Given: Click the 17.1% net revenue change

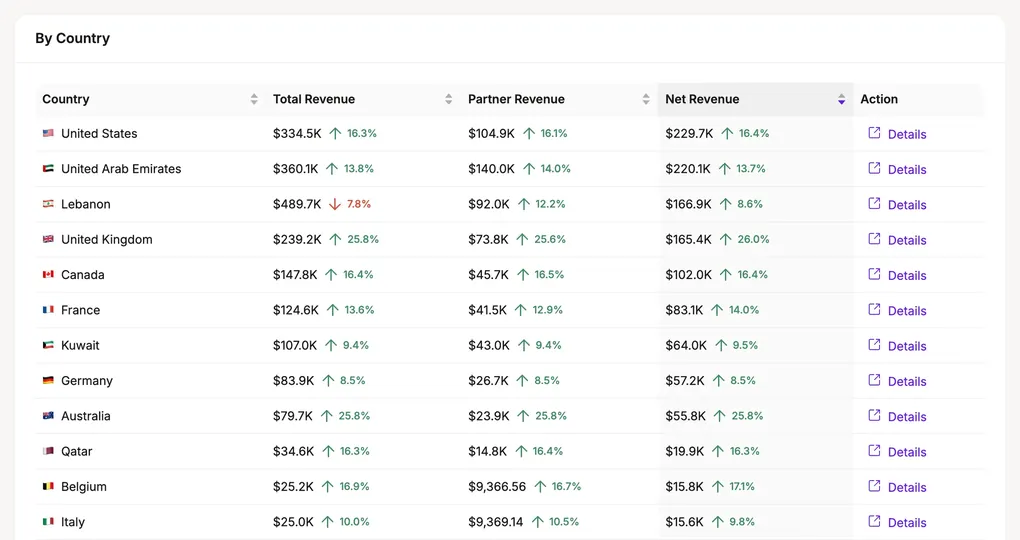Looking at the screenshot, I should pos(742,486).
